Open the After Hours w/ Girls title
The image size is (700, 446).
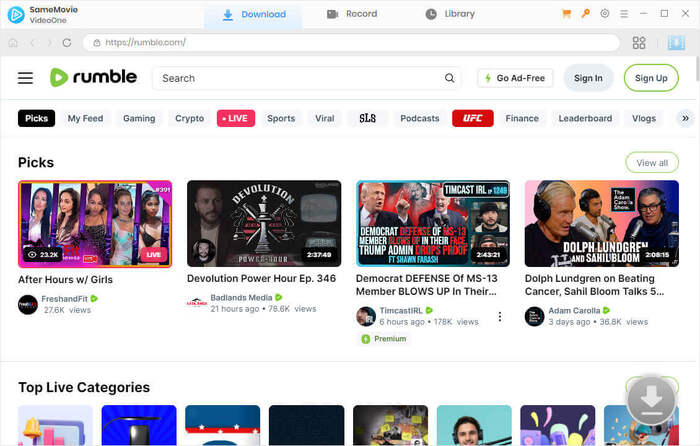point(65,279)
